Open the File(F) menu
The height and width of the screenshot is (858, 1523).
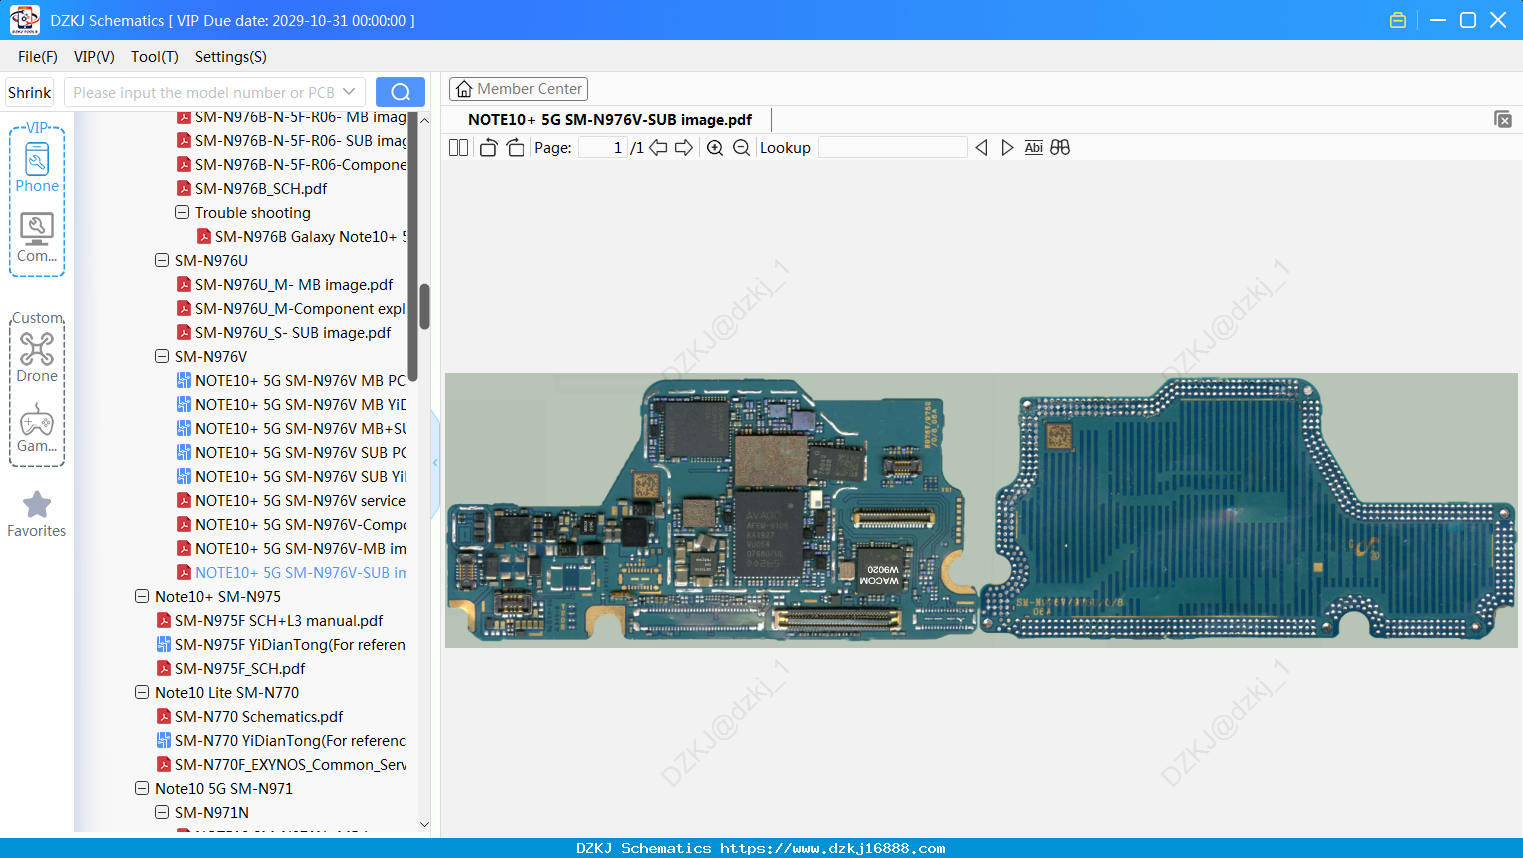click(38, 57)
